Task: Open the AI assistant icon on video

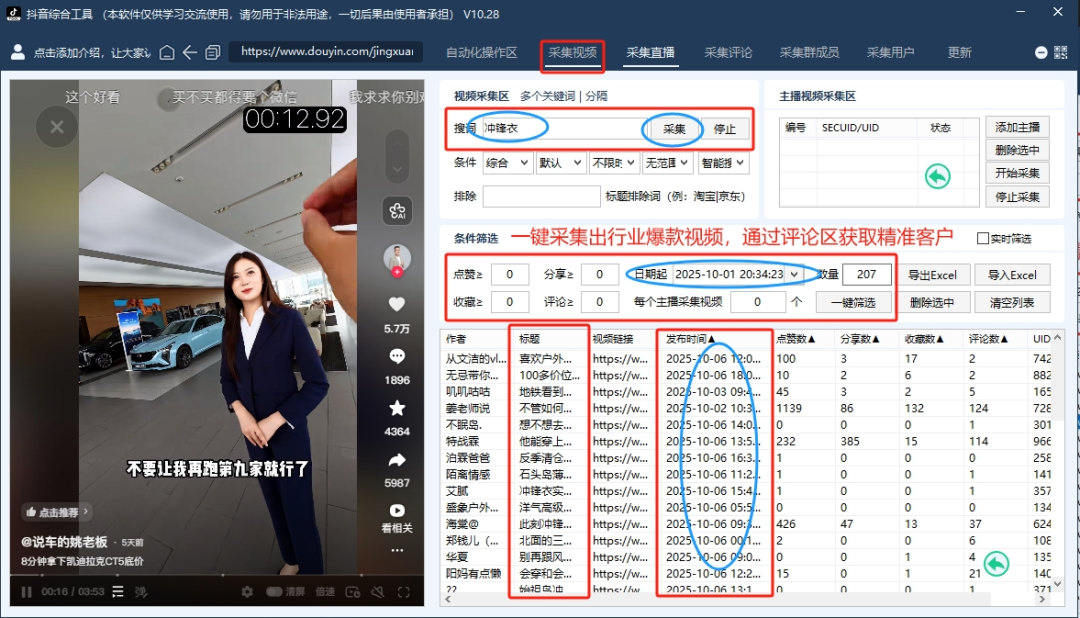Action: [397, 211]
